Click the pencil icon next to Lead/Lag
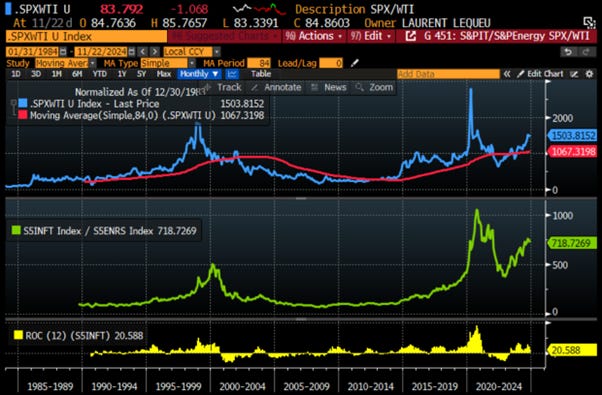602x395 pixels. click(x=355, y=63)
